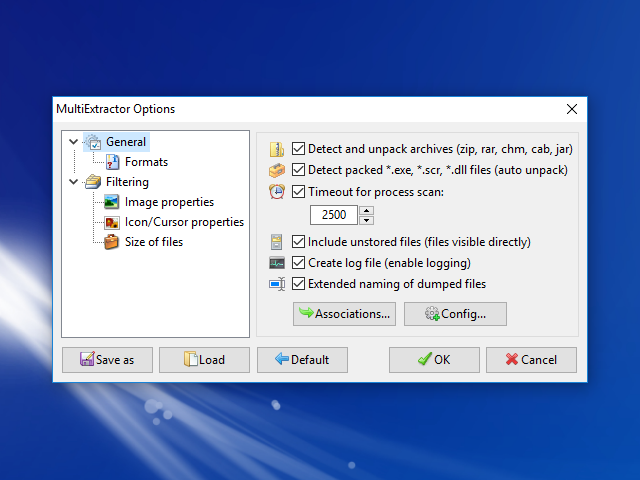Click the alarm clock icon beside Timeout
Screen dimensions: 640x480
tap(277, 191)
